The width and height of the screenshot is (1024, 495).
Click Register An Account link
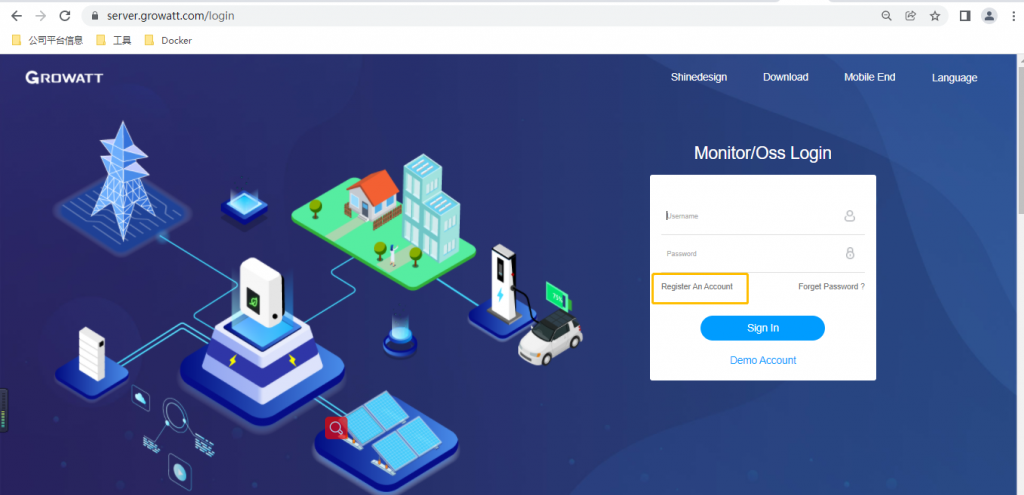(697, 287)
